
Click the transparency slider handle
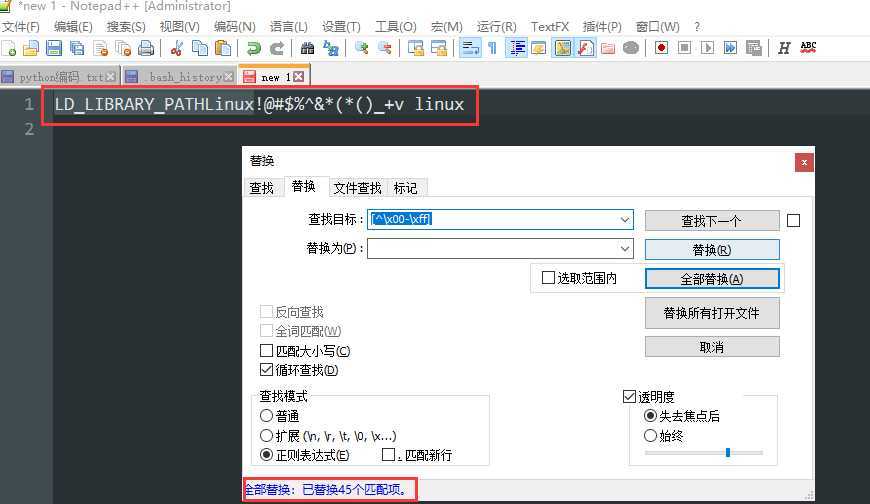728,452
